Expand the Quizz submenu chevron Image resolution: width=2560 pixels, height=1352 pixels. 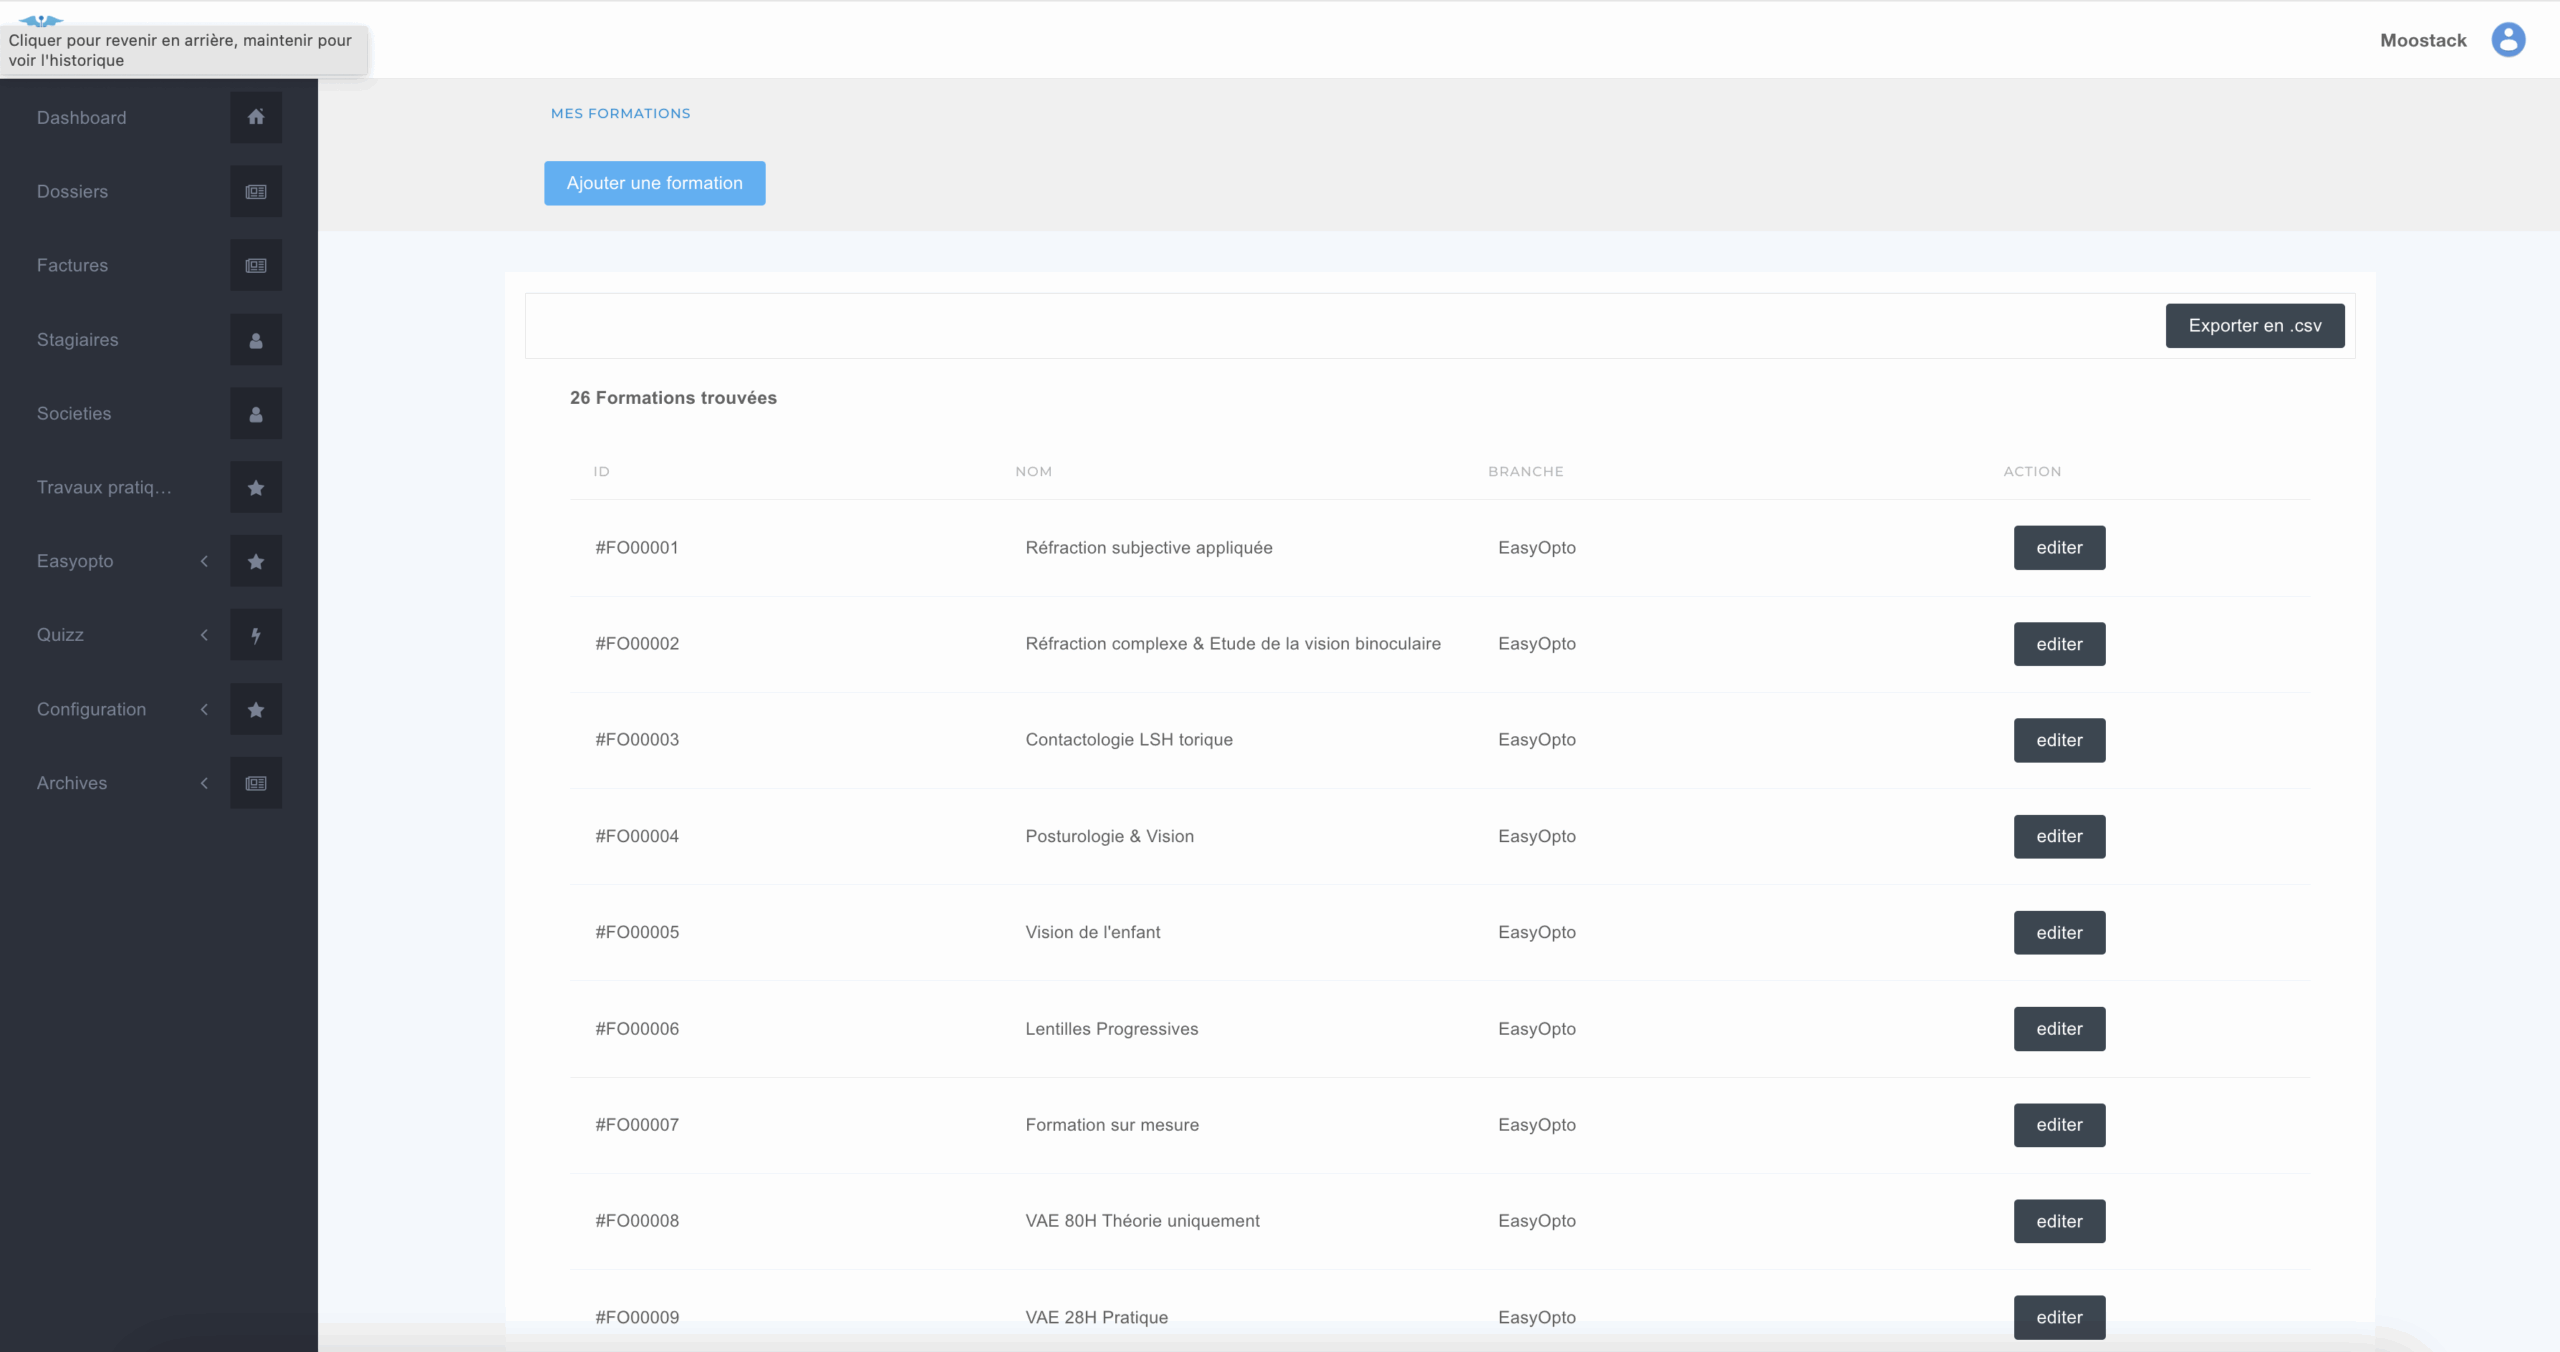coord(204,635)
